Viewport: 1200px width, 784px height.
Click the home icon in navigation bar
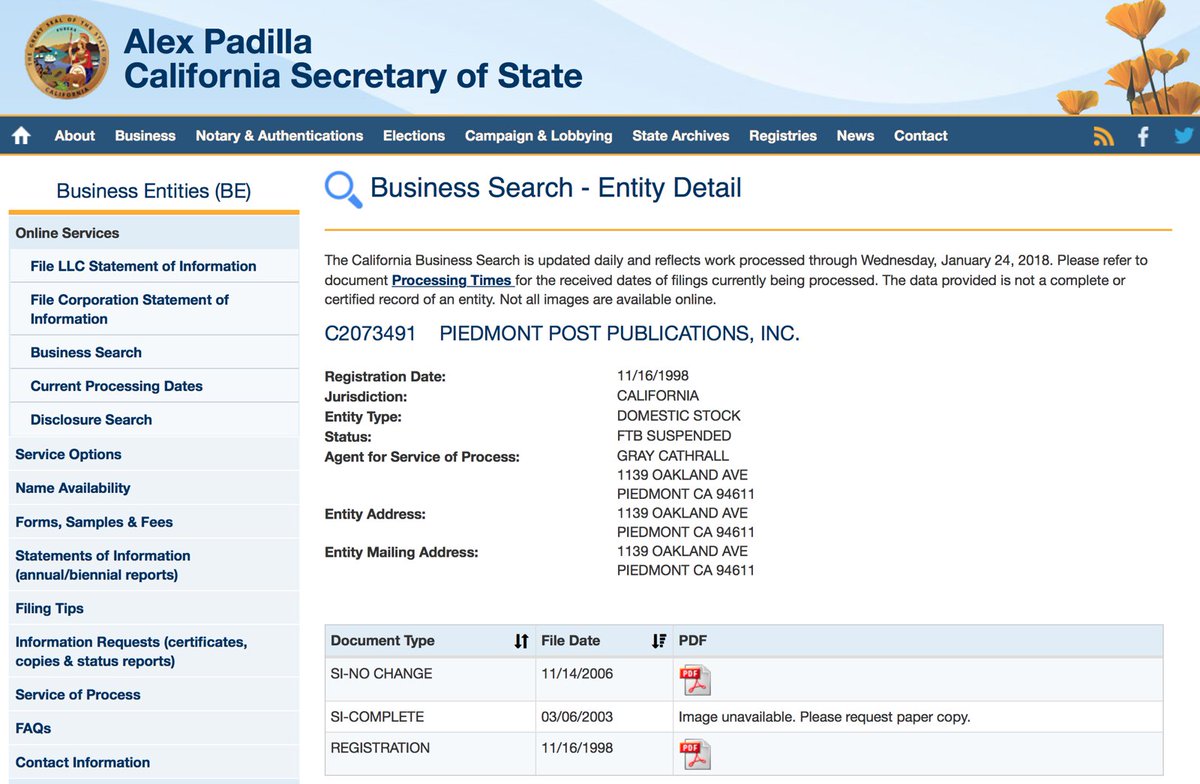(x=21, y=136)
